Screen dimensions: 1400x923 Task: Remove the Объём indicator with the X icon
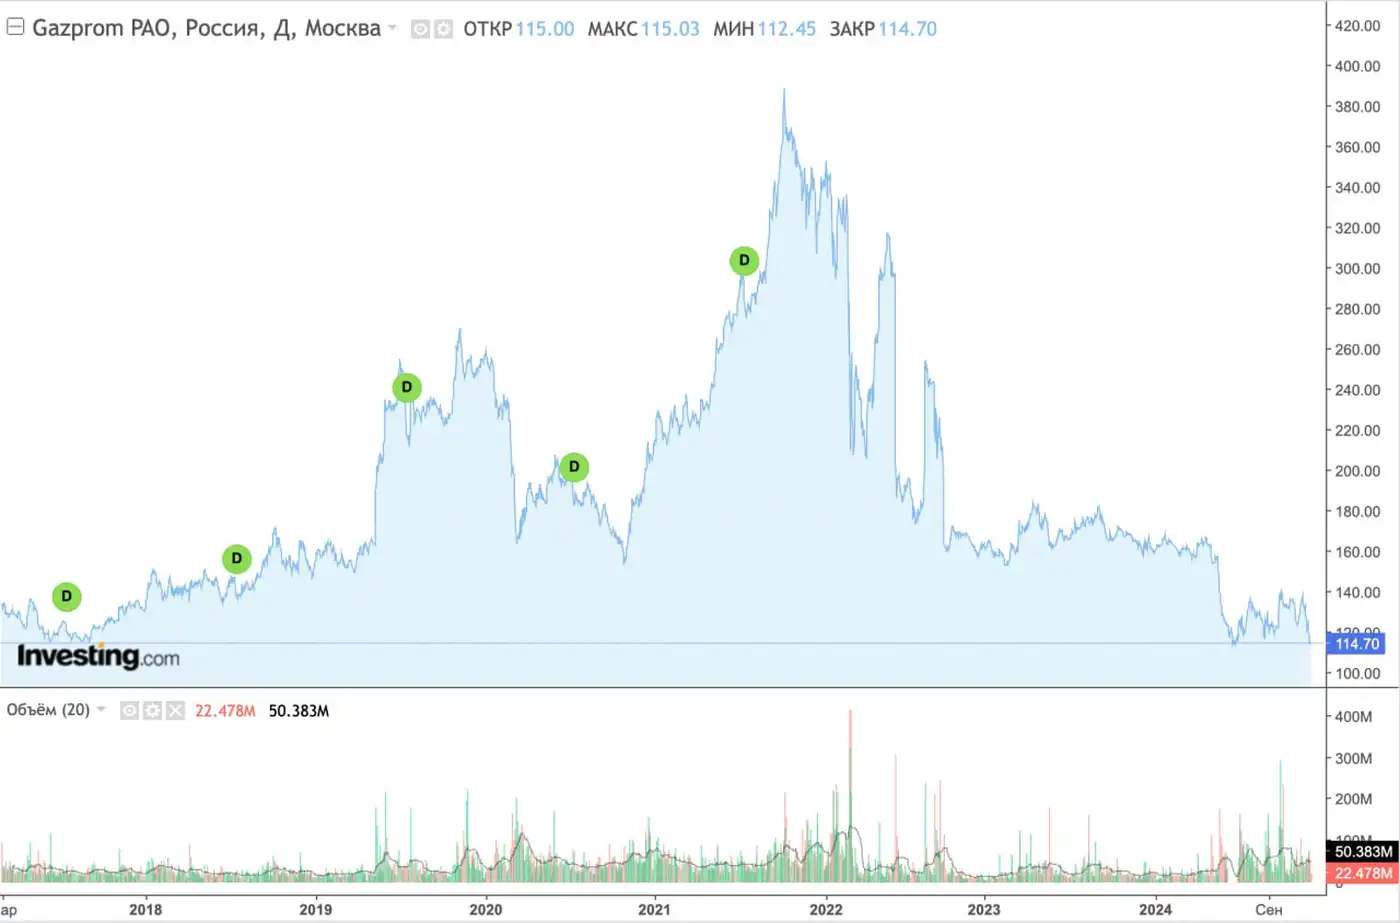[175, 711]
